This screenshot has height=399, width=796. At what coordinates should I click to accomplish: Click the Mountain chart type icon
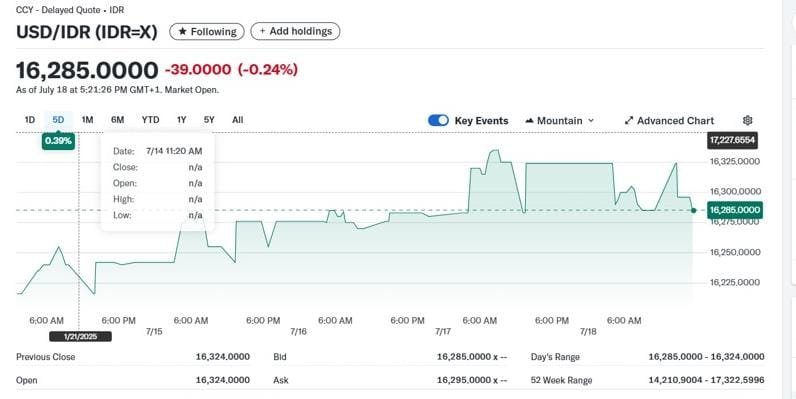pos(529,121)
